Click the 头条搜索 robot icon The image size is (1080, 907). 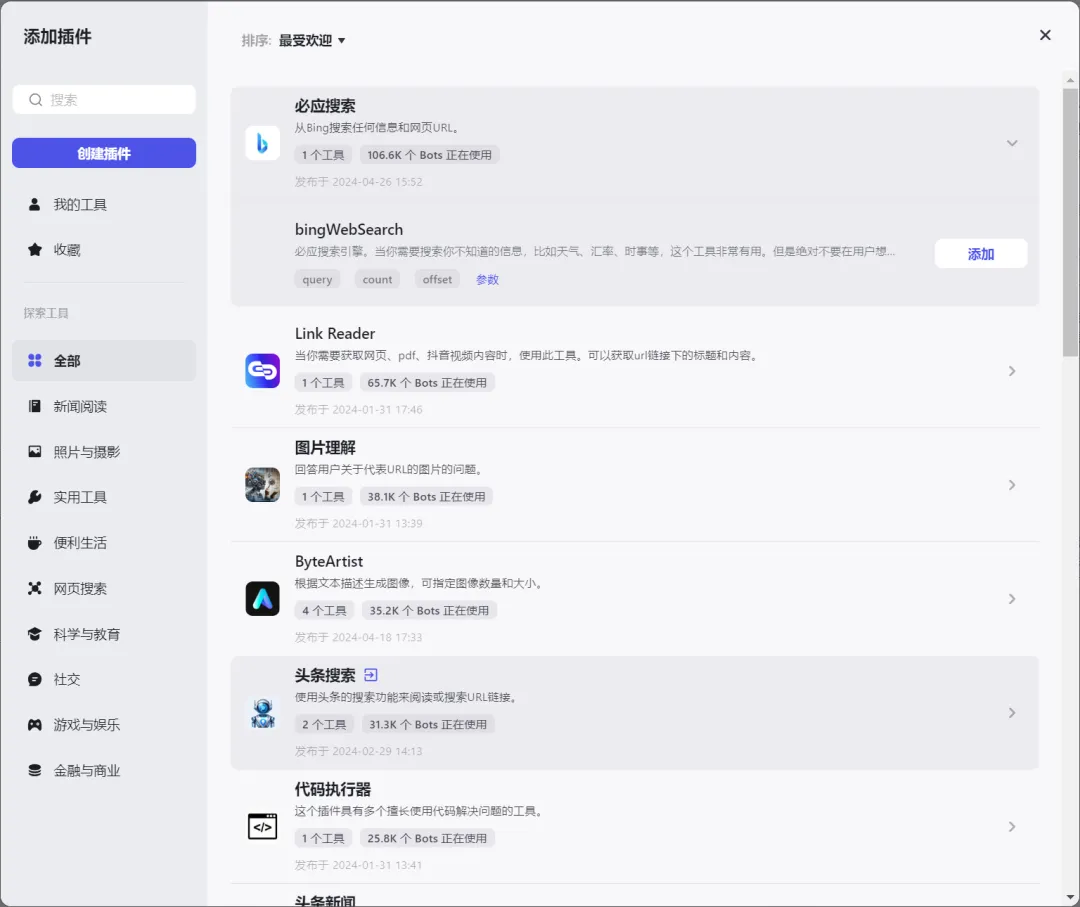click(262, 713)
